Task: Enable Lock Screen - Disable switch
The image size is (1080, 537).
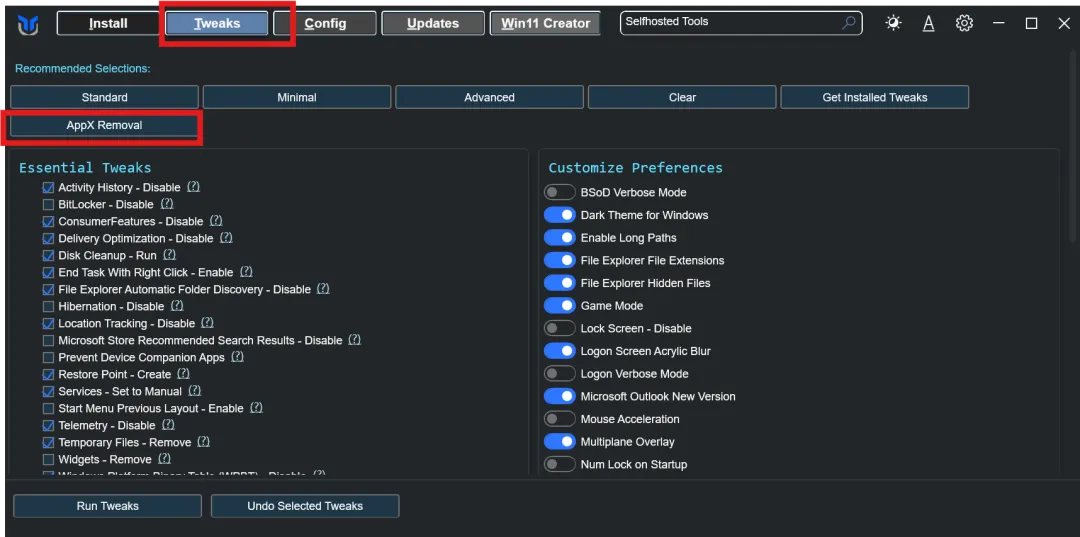Action: (x=559, y=328)
